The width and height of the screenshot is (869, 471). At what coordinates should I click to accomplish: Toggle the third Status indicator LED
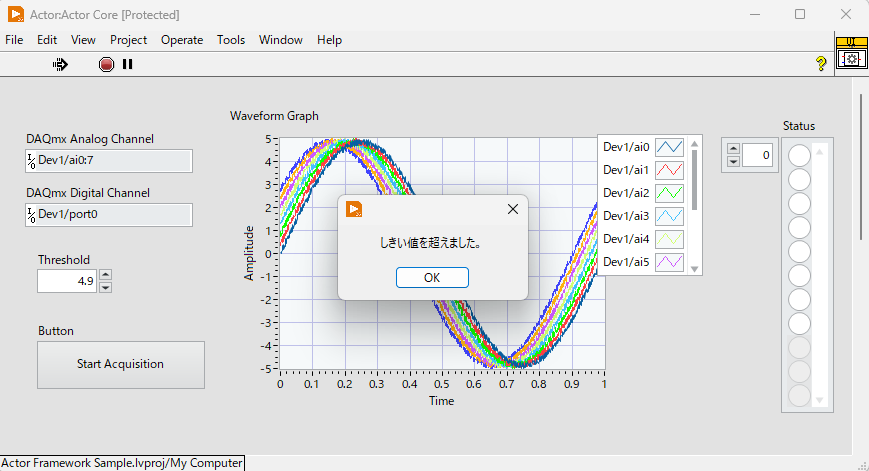pos(799,203)
